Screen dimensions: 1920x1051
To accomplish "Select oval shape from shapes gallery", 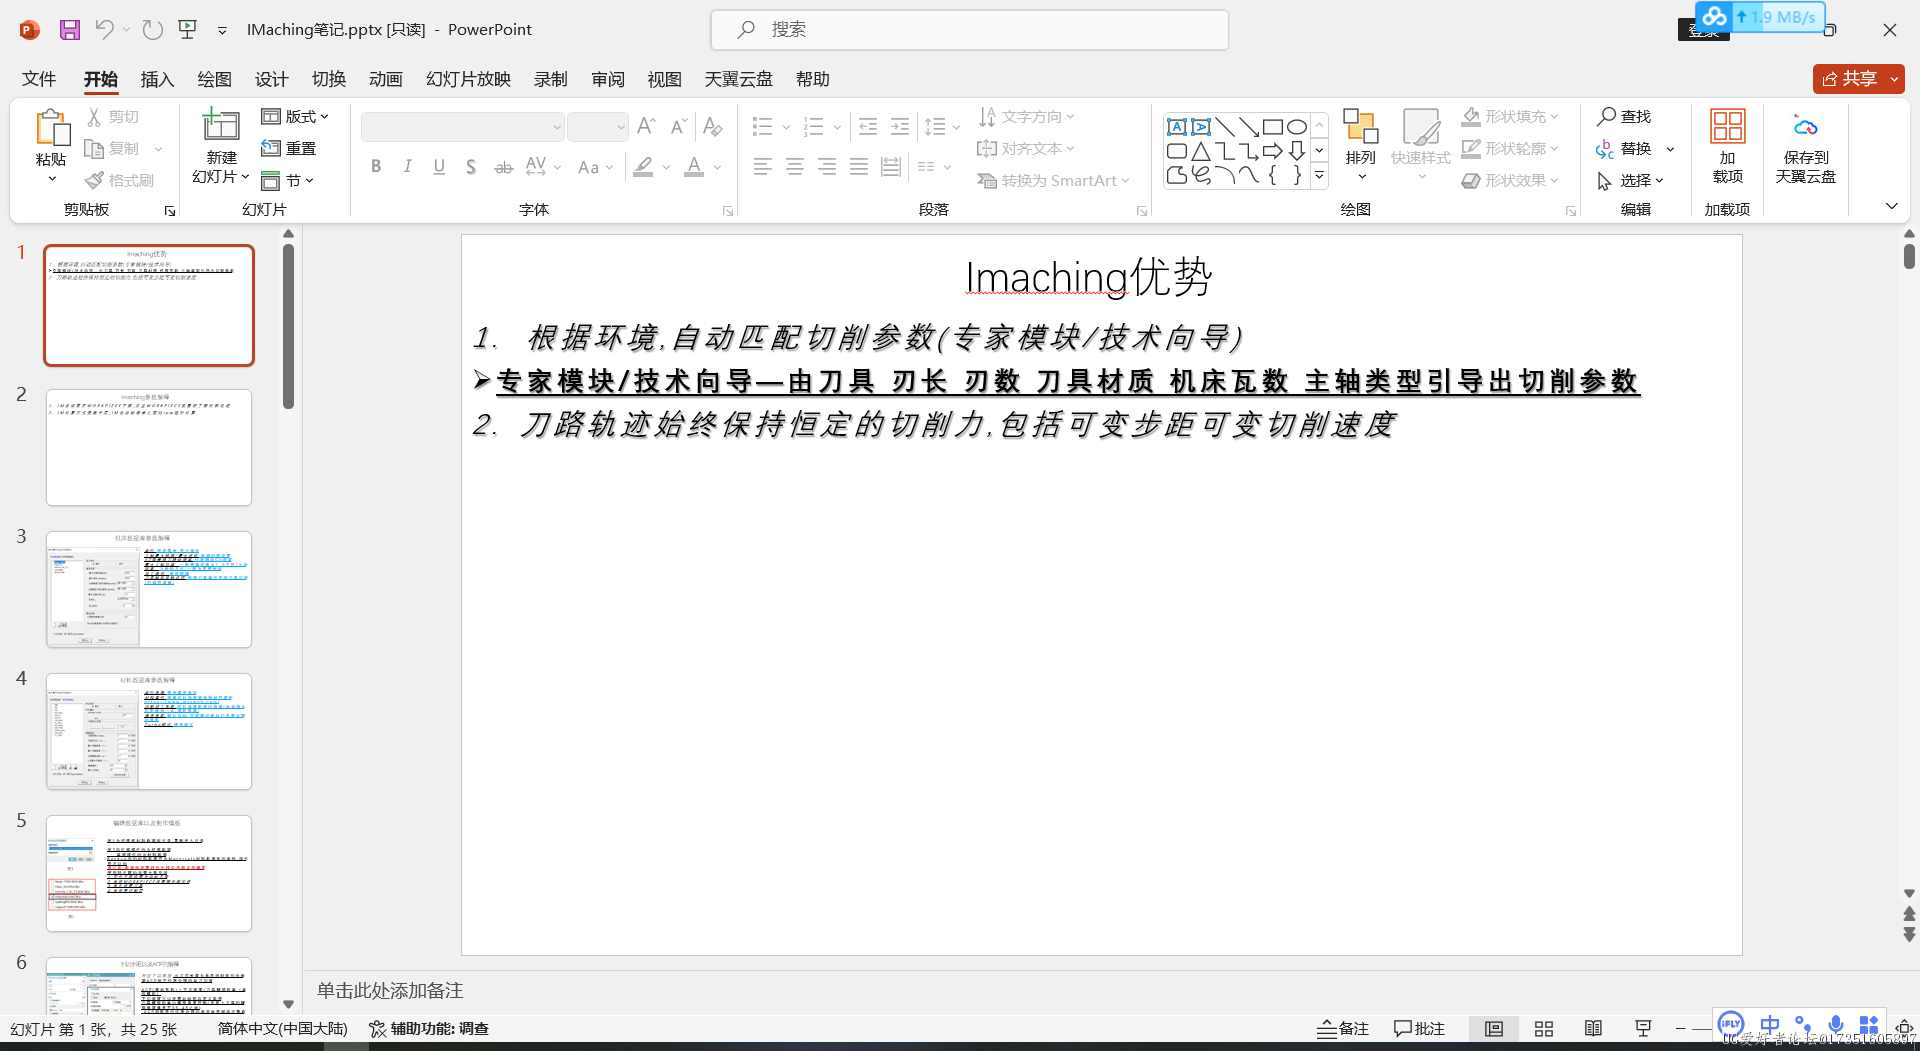I will coord(1297,127).
